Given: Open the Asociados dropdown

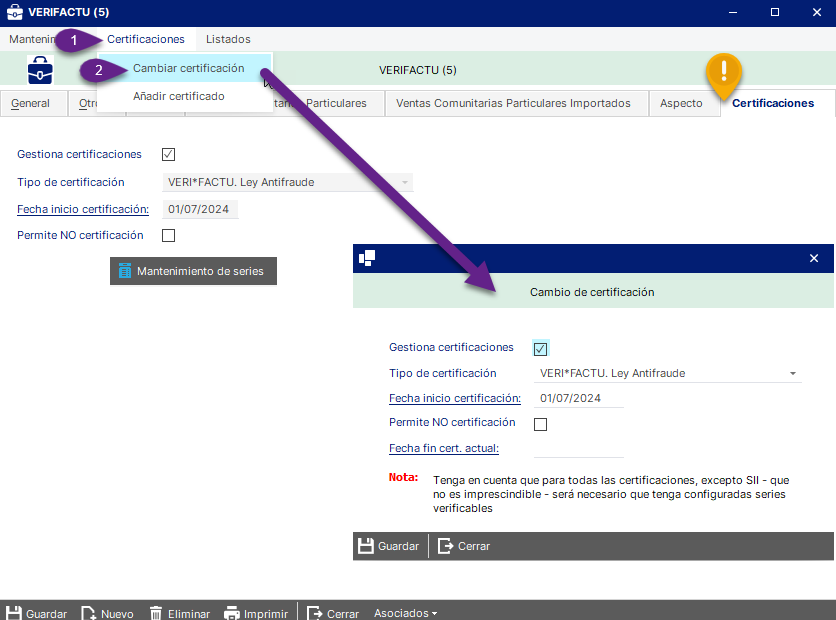Looking at the screenshot, I should (x=405, y=614).
